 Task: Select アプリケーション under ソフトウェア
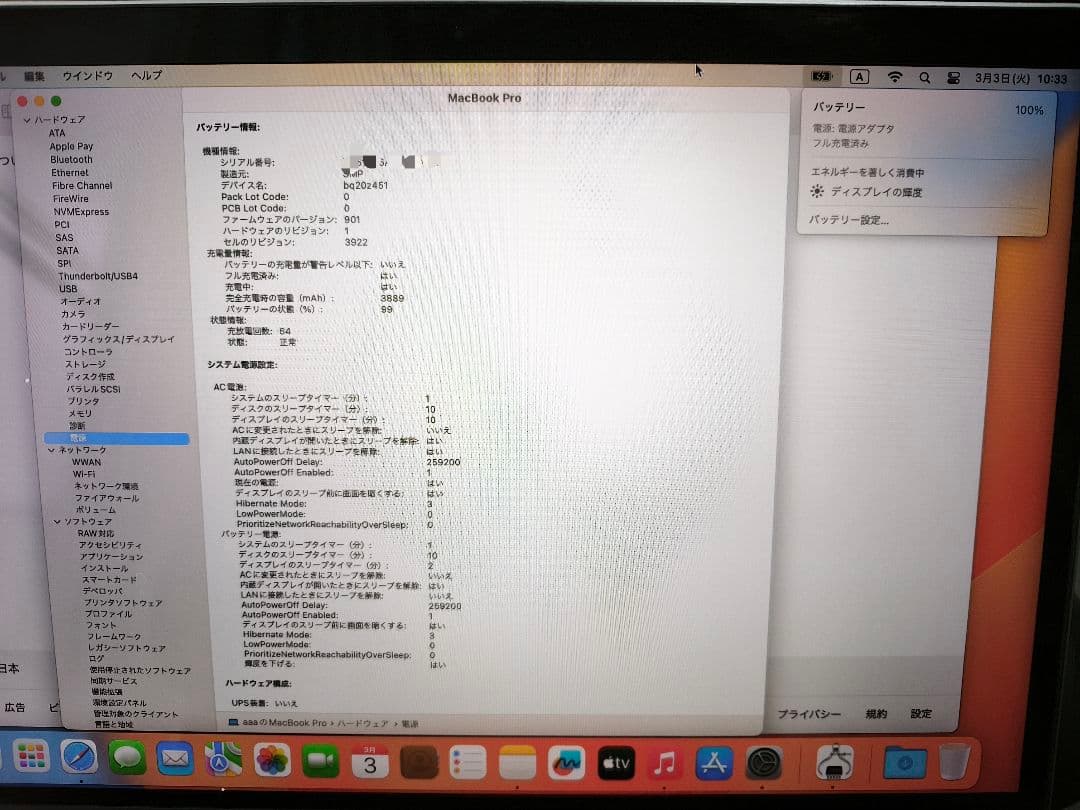click(111, 556)
